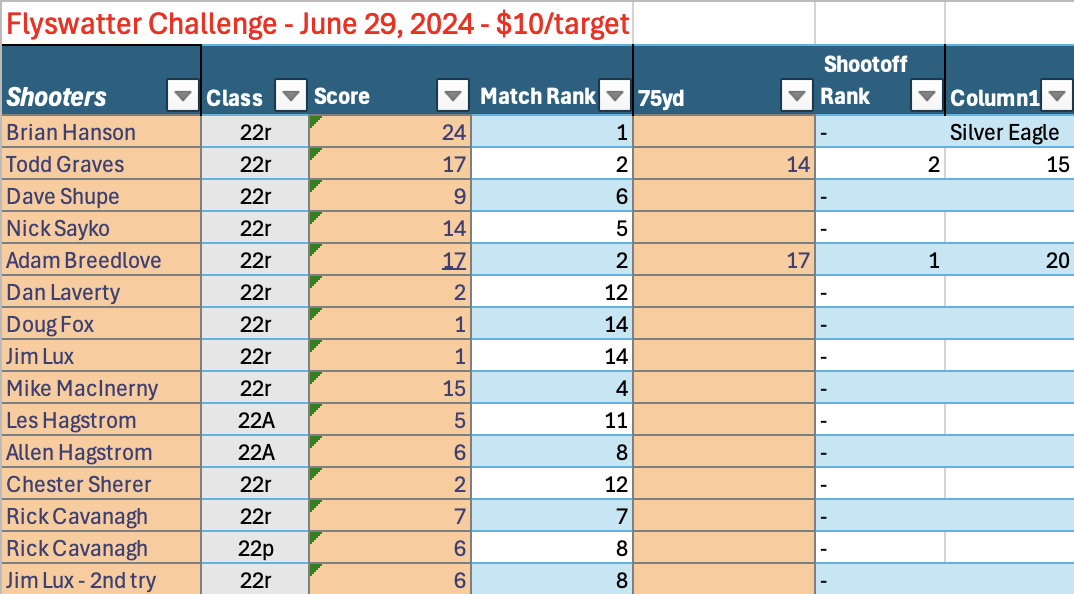Select the 'Jim Lux - 2nd try' cell
This screenshot has height=594, width=1074.
[101, 580]
